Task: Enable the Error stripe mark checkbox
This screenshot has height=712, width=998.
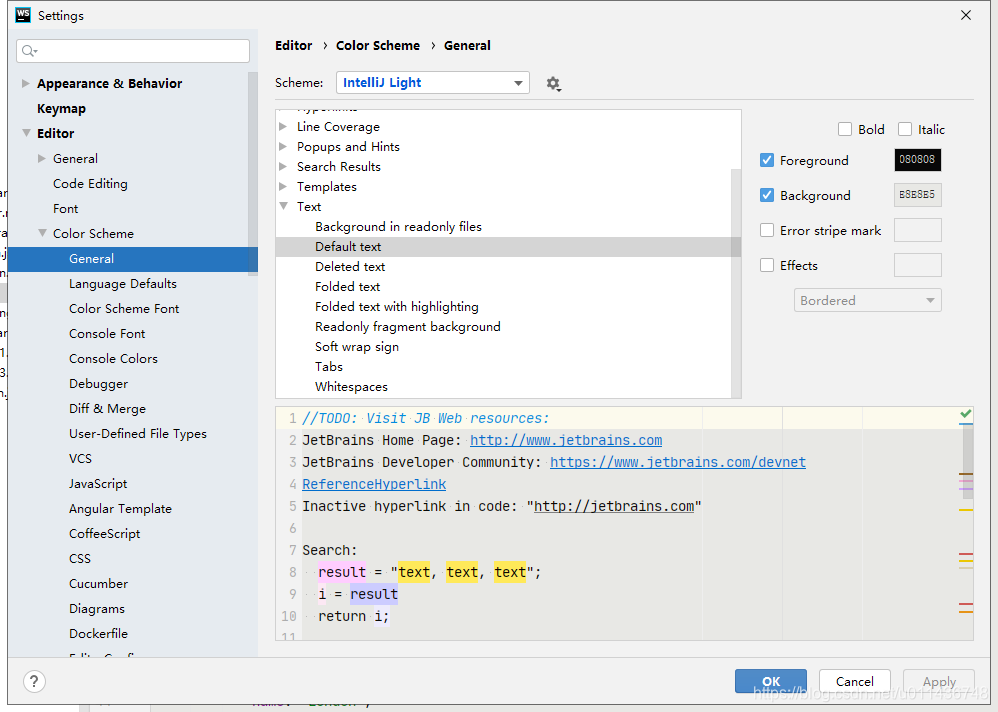Action: [768, 230]
